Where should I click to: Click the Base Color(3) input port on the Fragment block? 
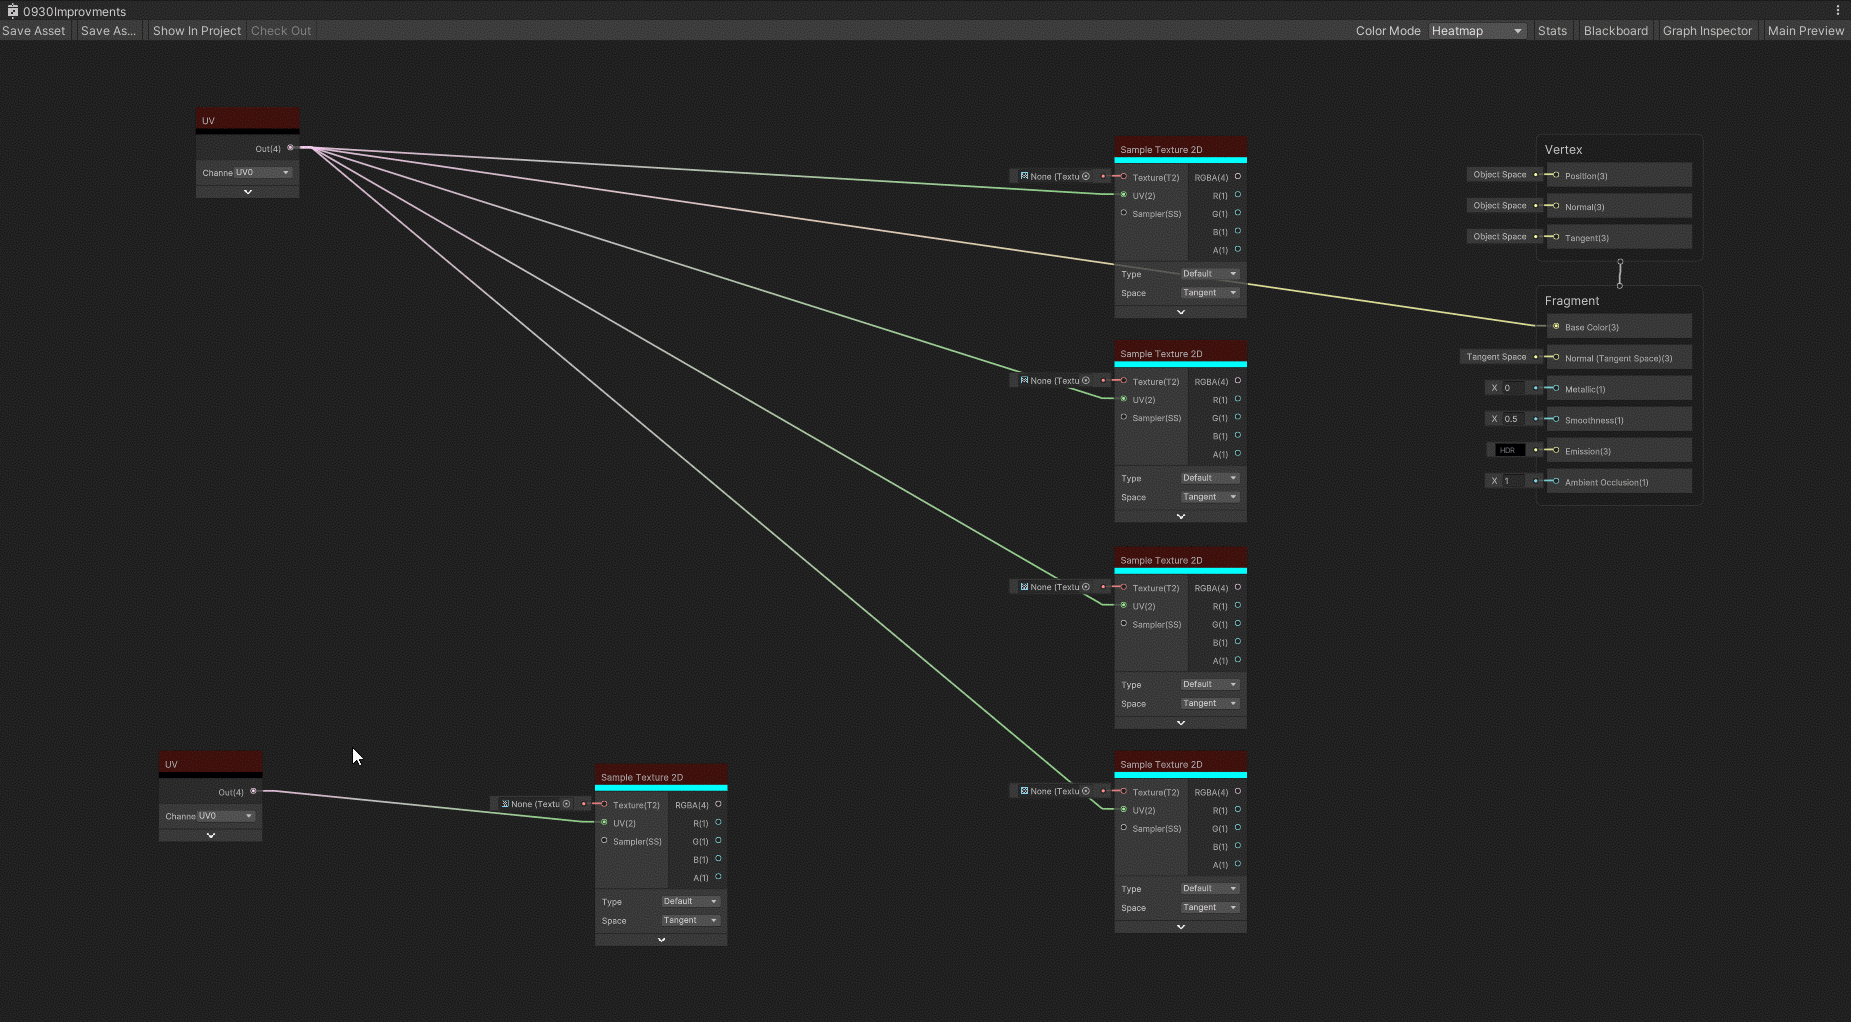tap(1554, 327)
